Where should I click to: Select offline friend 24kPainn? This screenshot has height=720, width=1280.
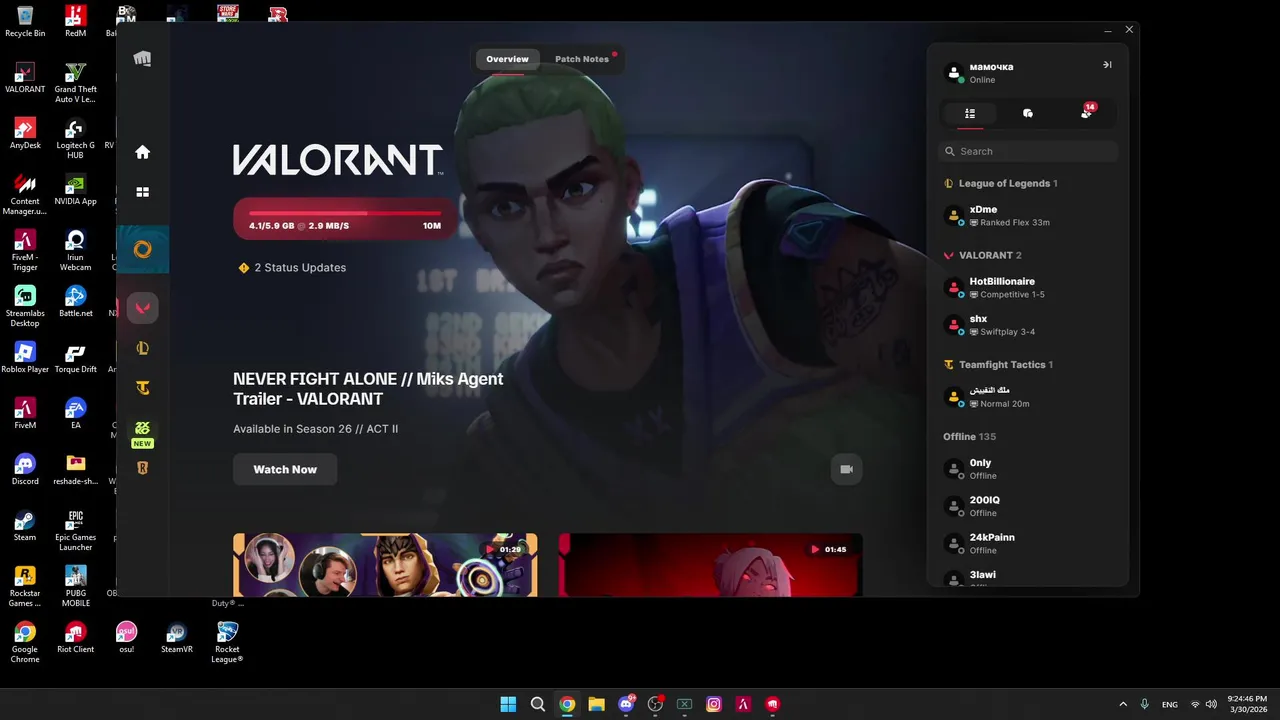(x=1028, y=543)
